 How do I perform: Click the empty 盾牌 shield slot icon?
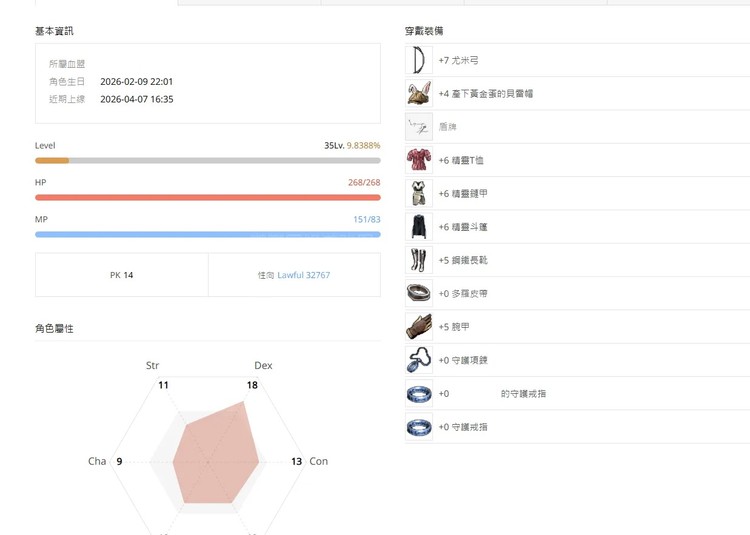tap(419, 127)
